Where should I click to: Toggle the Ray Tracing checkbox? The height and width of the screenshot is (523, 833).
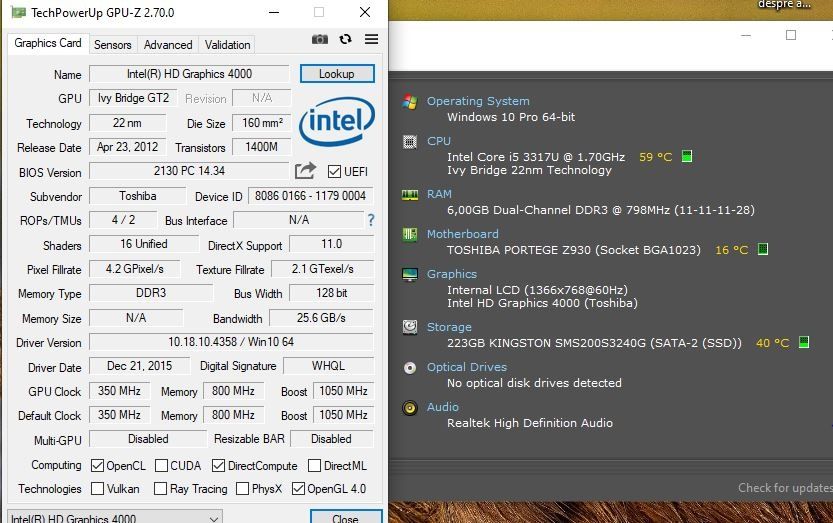tap(160, 488)
